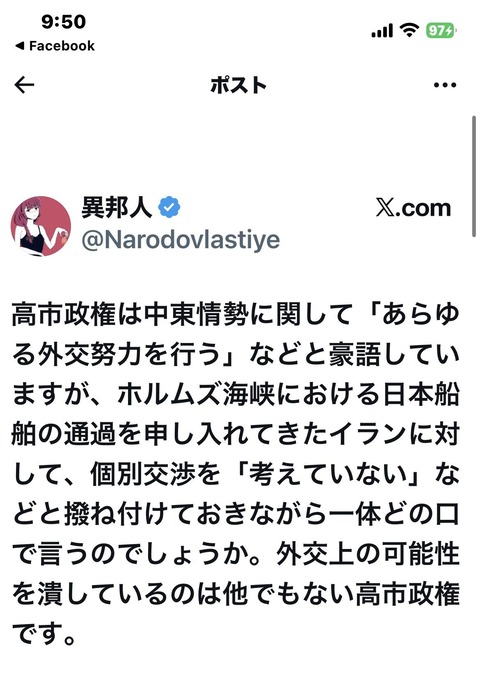The width and height of the screenshot is (480, 686).
Task: Click the blue verified checkmark badge
Action: pyautogui.click(x=169, y=207)
